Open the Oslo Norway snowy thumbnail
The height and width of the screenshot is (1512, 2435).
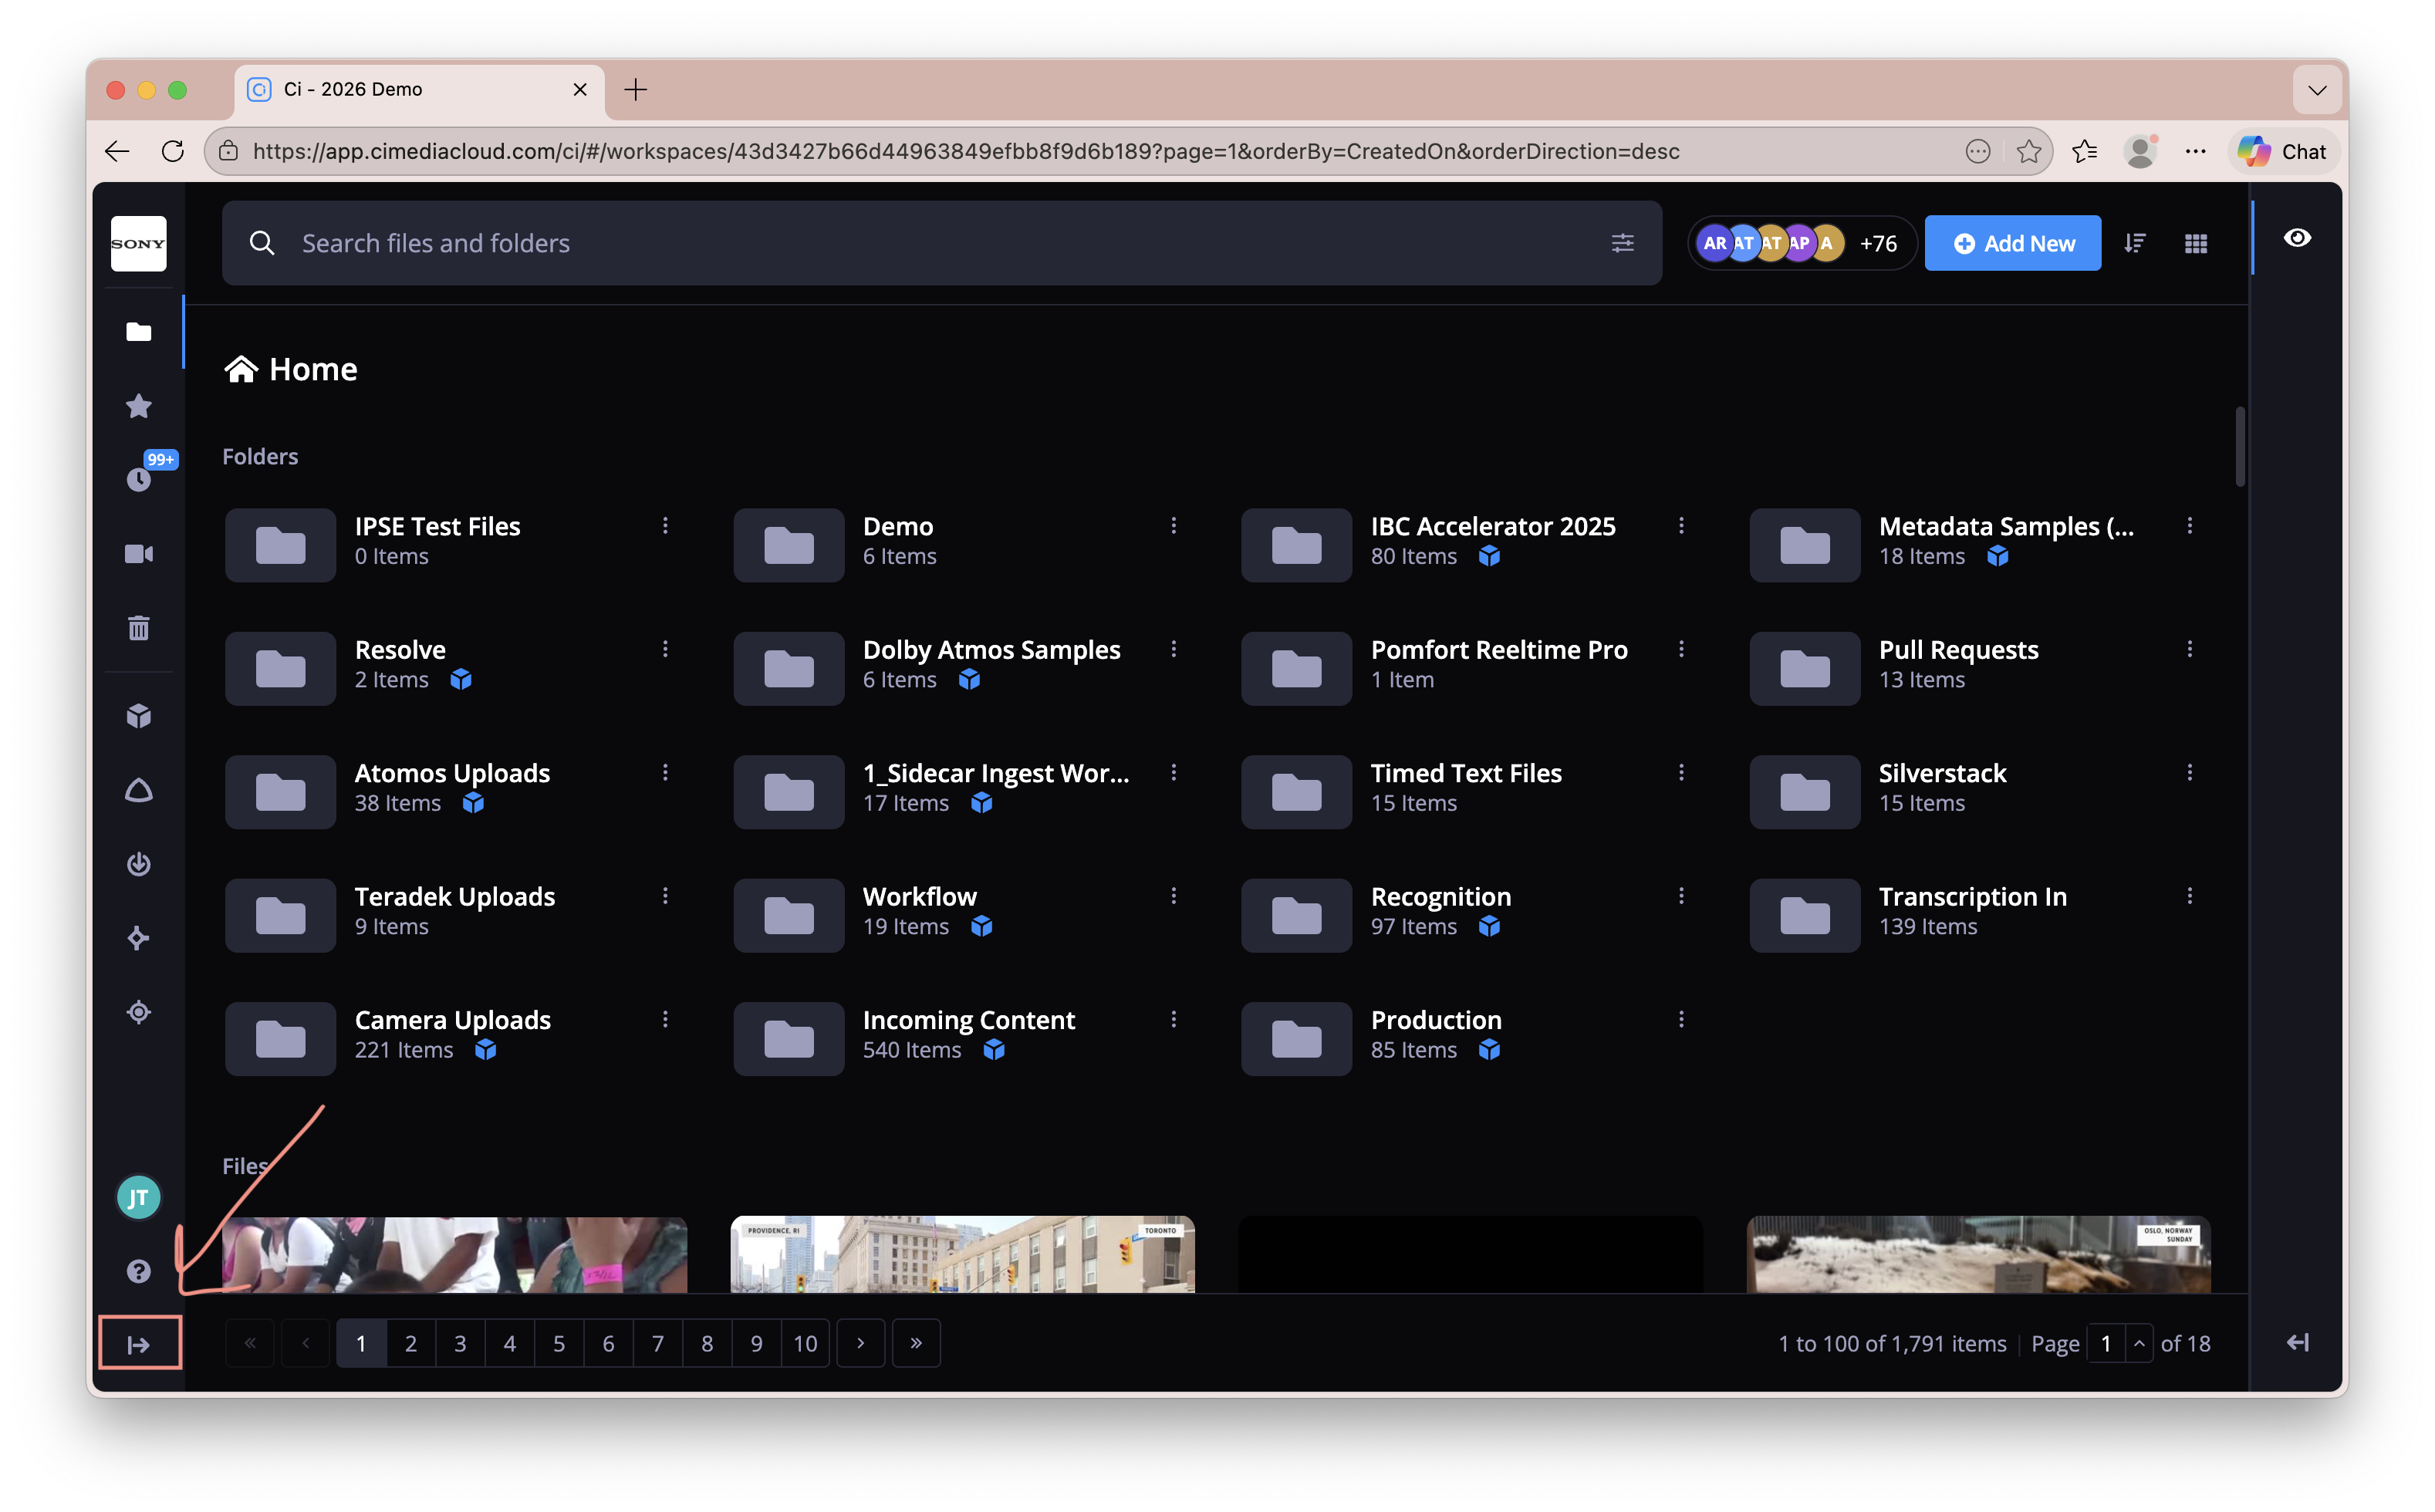[1978, 1254]
